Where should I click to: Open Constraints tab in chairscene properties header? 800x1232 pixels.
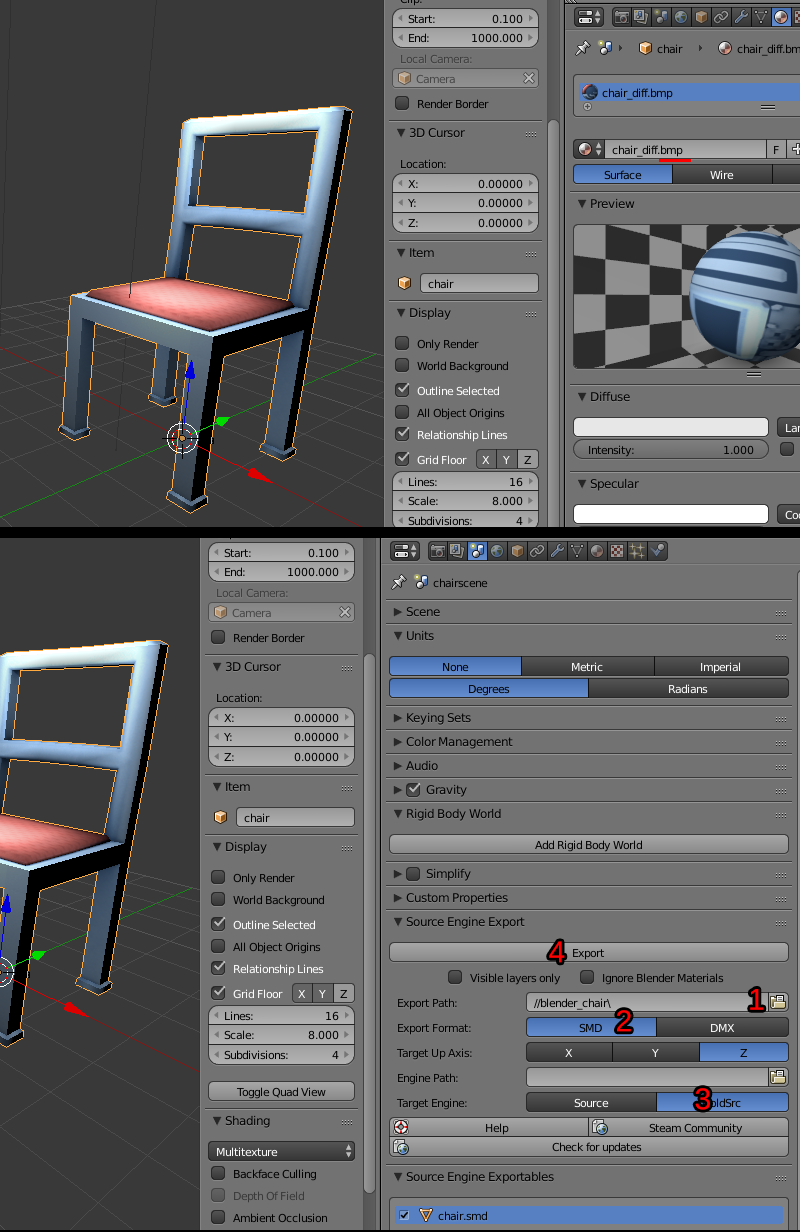(x=537, y=551)
